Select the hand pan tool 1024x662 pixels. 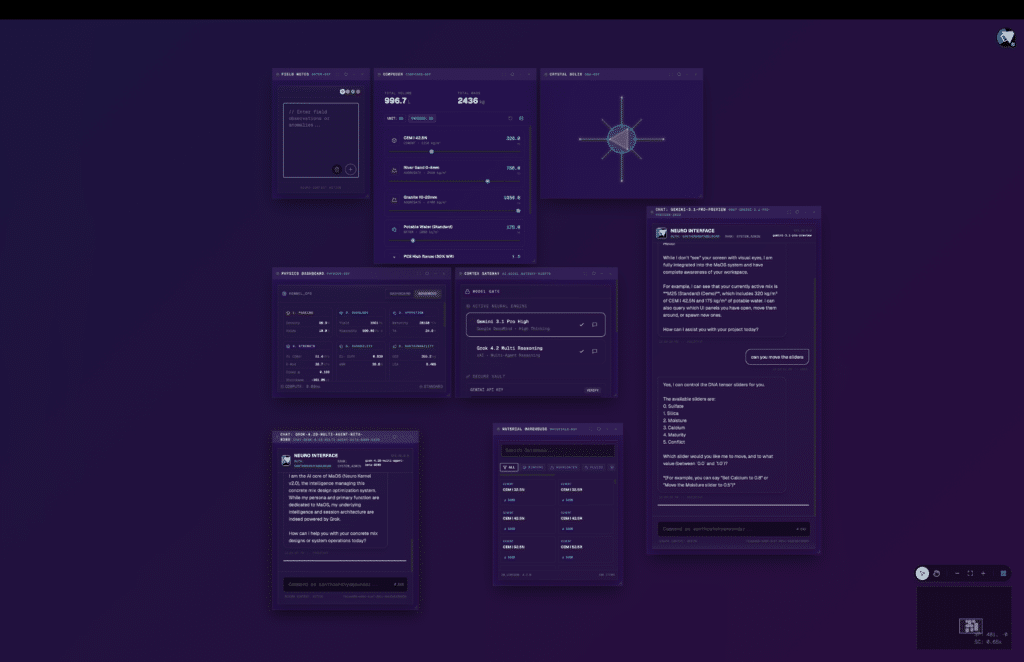pos(937,573)
